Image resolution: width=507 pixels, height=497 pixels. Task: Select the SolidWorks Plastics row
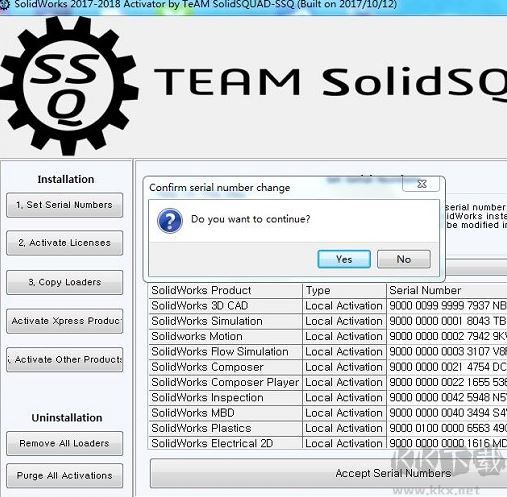coord(328,428)
